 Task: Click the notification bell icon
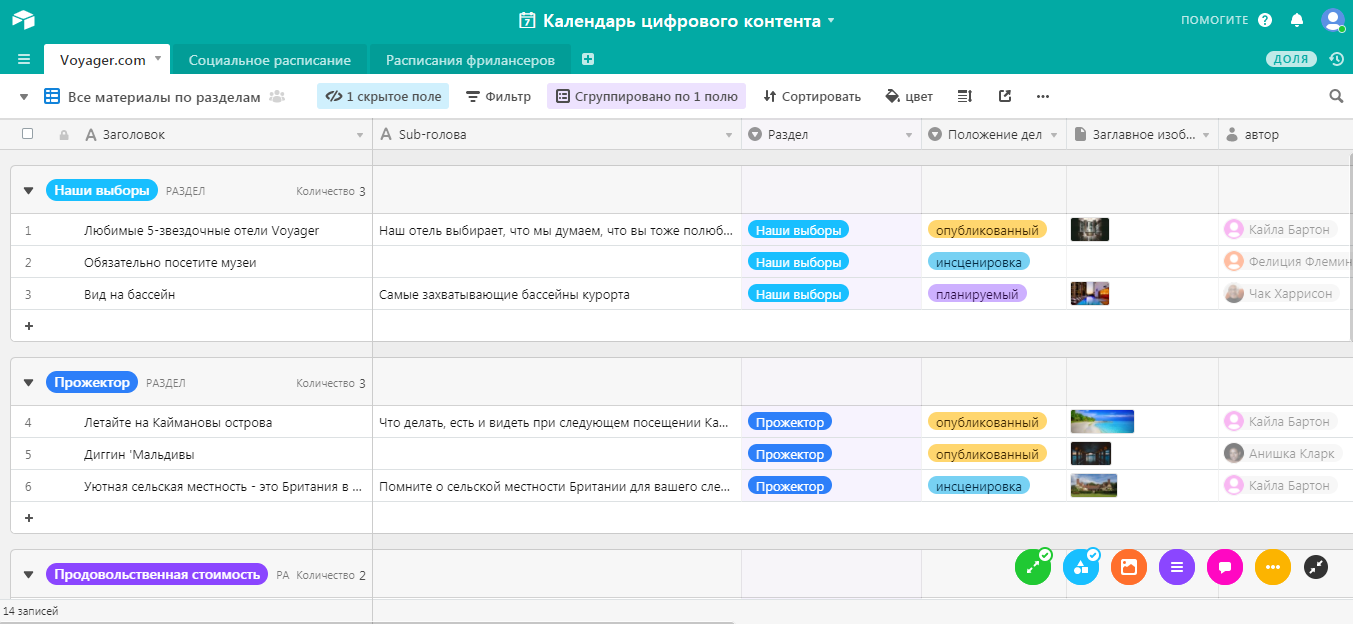(1297, 20)
